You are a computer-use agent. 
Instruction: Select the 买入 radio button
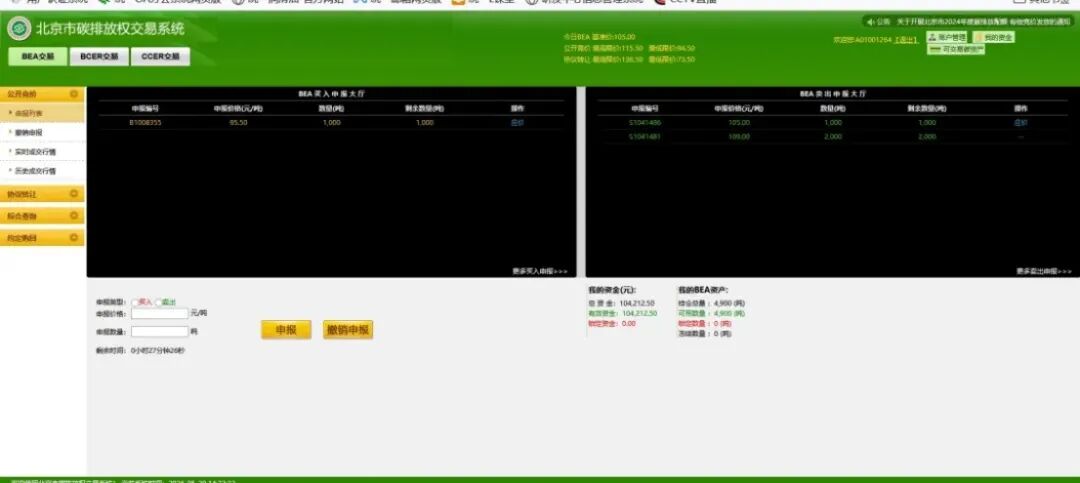tap(134, 302)
